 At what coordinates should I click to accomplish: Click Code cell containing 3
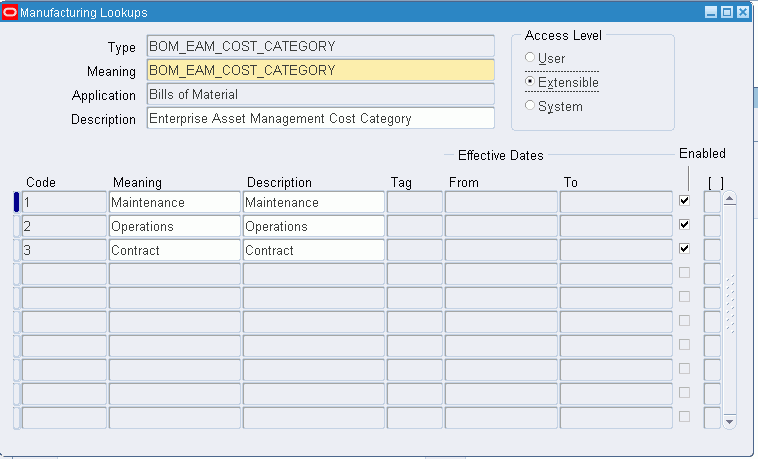coord(64,251)
